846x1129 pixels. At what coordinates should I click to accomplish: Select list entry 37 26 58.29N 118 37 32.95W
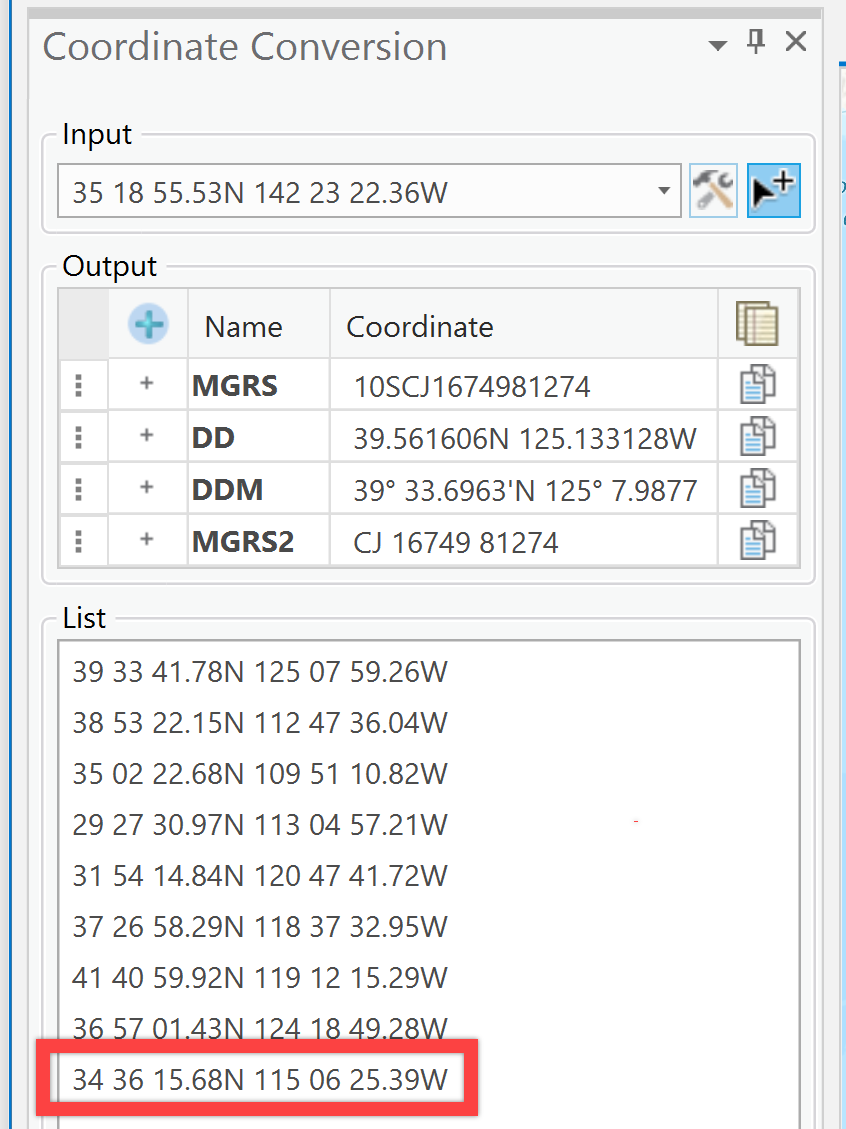click(x=260, y=927)
